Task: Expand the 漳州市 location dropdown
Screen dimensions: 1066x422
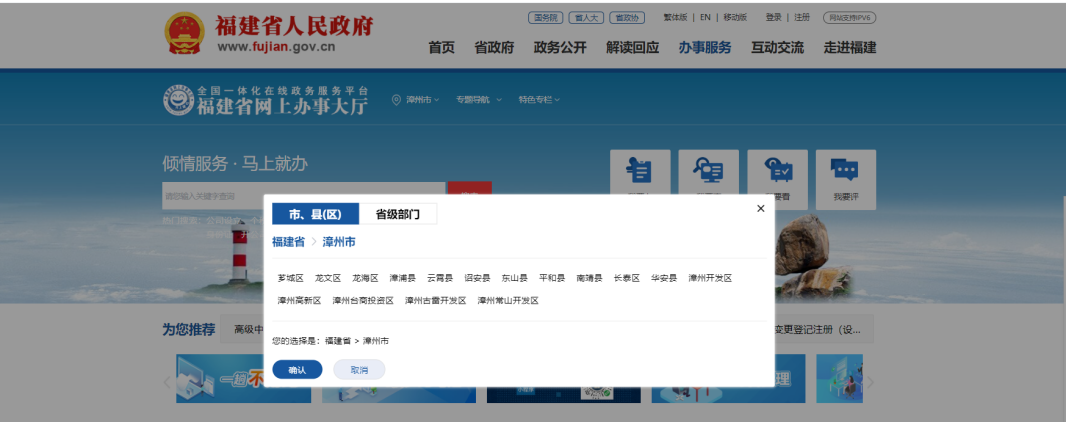Action: point(422,100)
